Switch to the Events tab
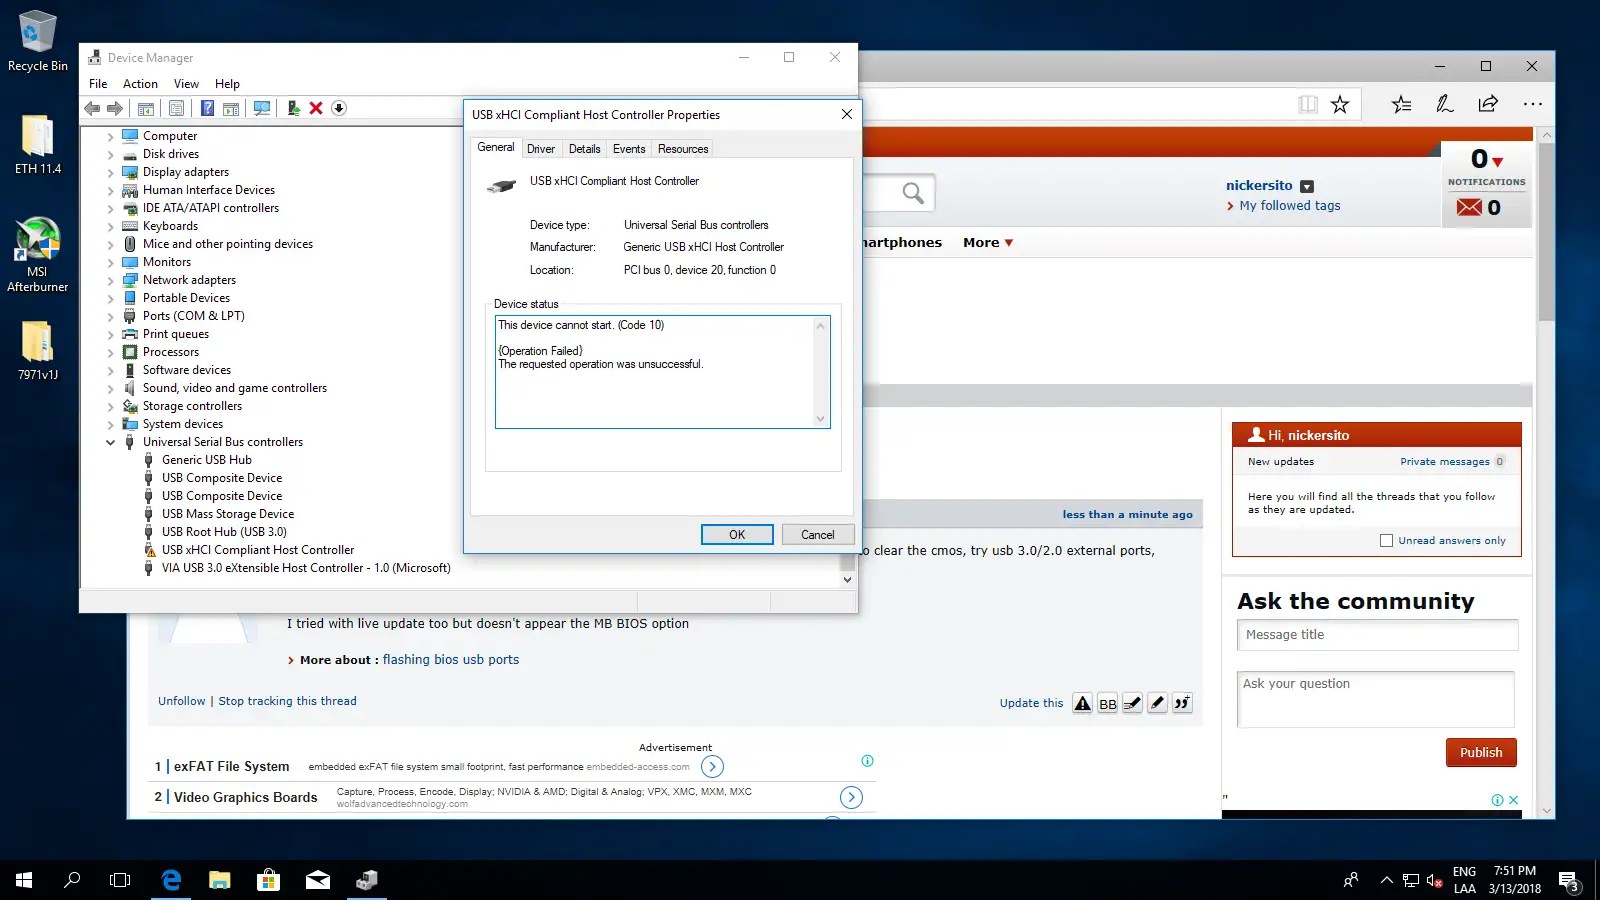This screenshot has height=900, width=1600. coord(629,149)
